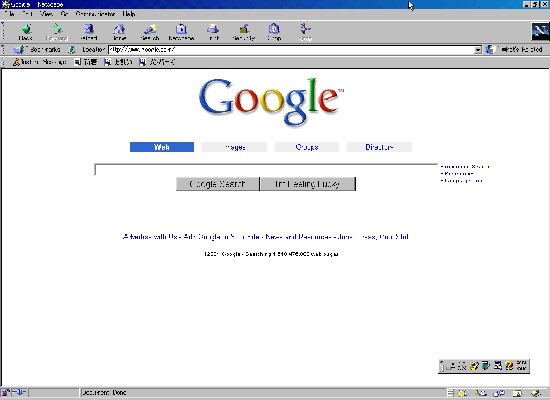
Task: Click the Reload toolbar icon
Action: click(x=89, y=32)
